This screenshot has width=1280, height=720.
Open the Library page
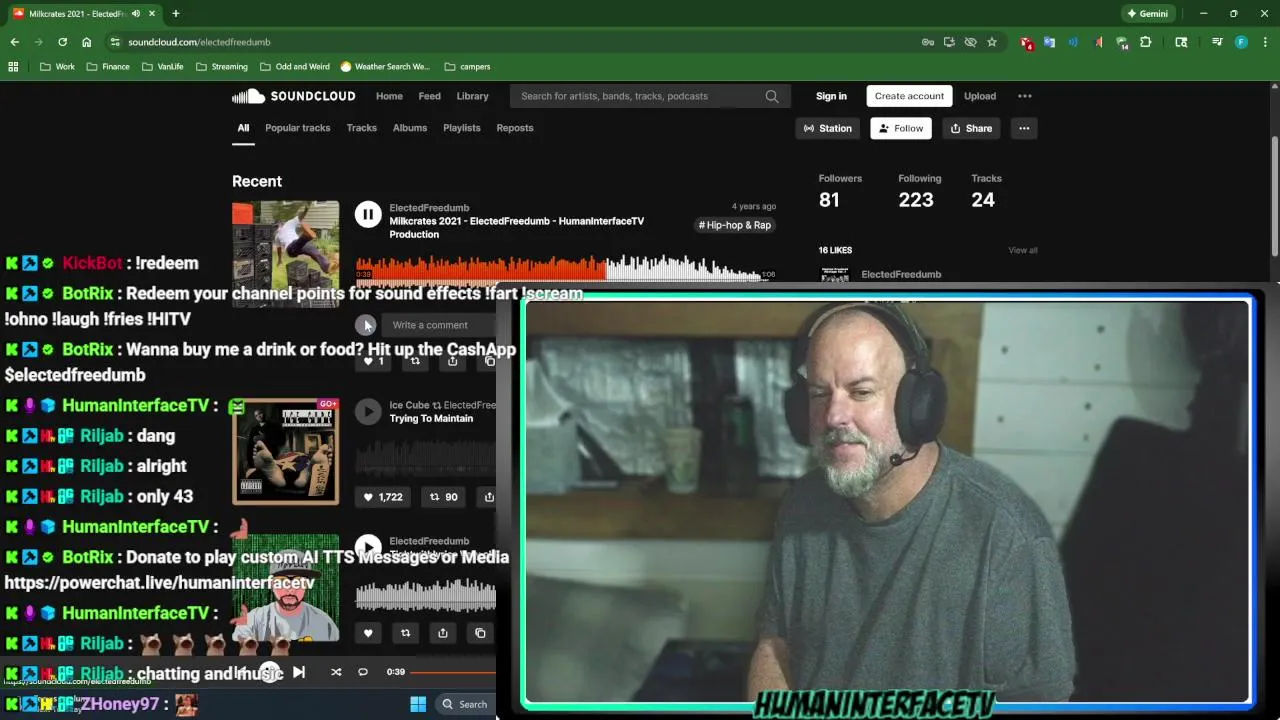(472, 96)
